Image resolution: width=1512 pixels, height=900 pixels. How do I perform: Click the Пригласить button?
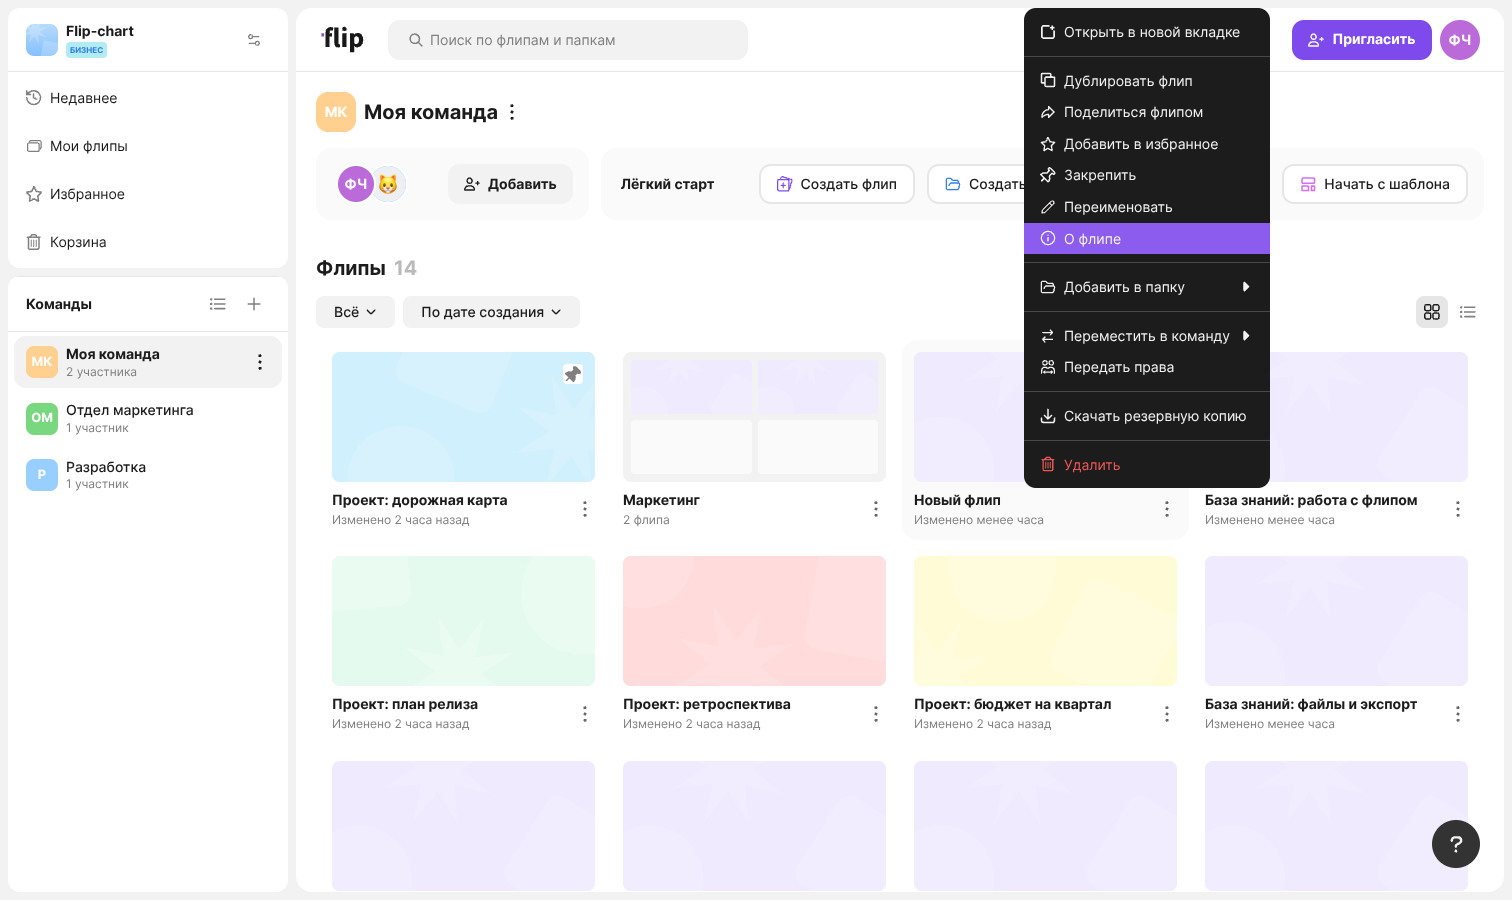(x=1362, y=40)
